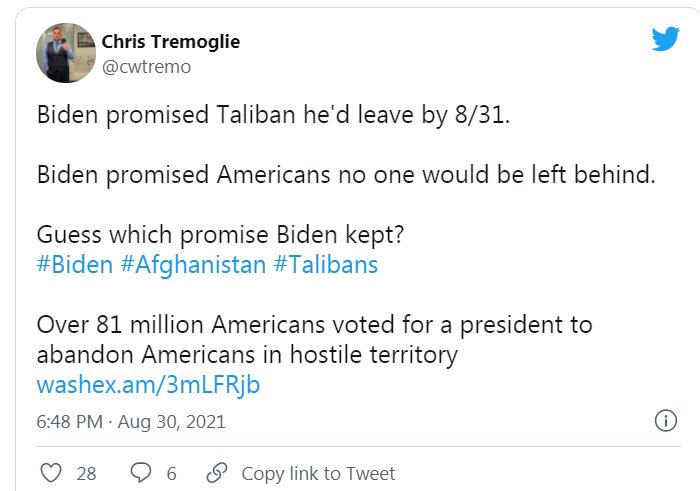Open Chris Tremoglie's profile picture
The width and height of the screenshot is (700, 491).
tap(66, 53)
